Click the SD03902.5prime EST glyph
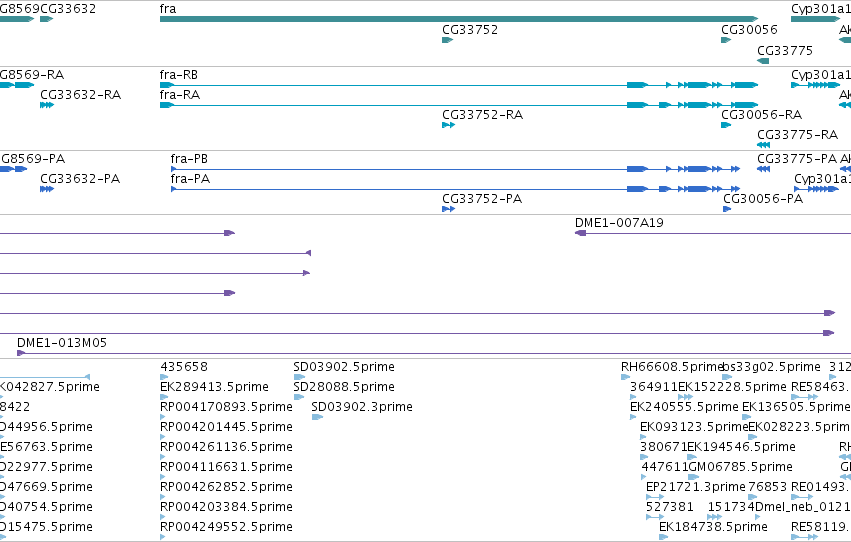Image resolution: width=851 pixels, height=542 pixels. click(x=299, y=377)
